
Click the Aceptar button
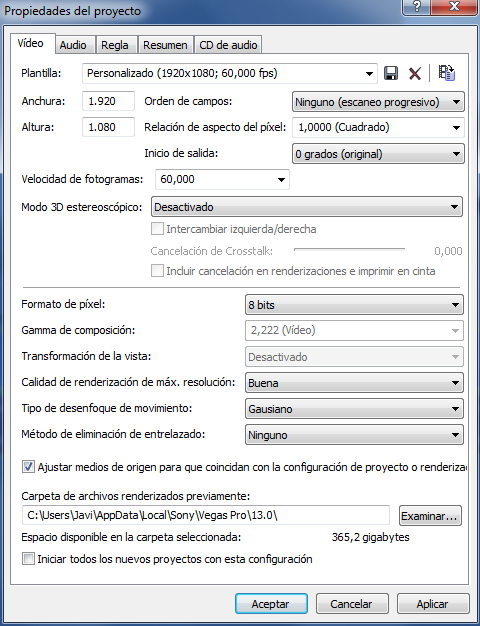tap(271, 604)
